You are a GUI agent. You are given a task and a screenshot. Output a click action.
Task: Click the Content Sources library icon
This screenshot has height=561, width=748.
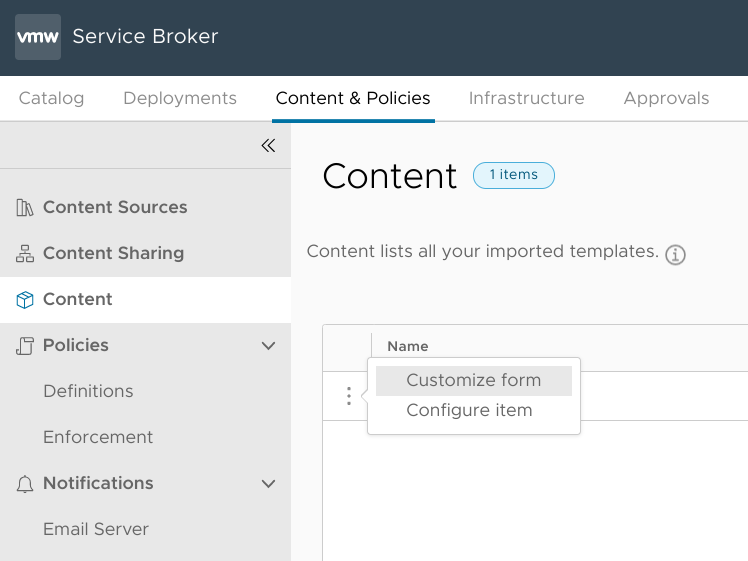coord(25,208)
